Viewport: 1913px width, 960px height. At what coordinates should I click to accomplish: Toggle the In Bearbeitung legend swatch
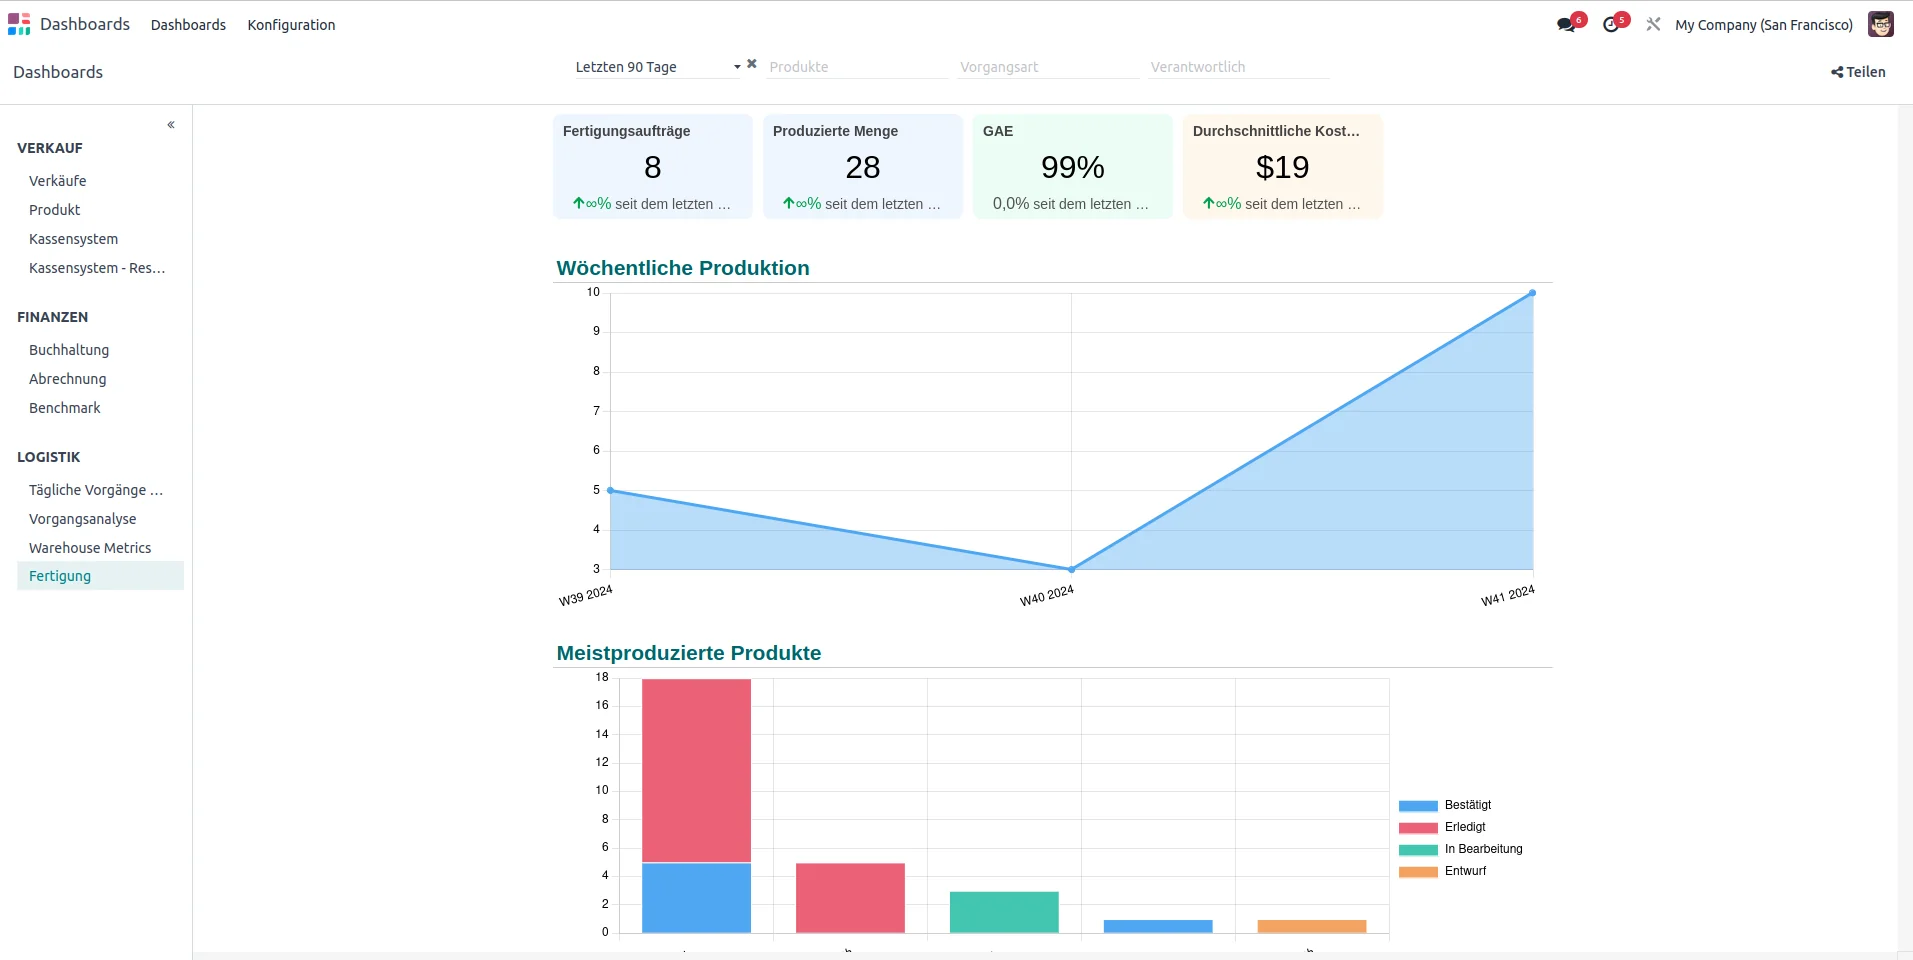click(1418, 850)
